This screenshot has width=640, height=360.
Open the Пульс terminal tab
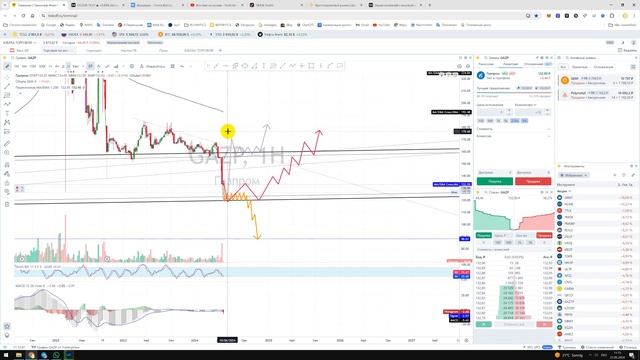coord(163,50)
